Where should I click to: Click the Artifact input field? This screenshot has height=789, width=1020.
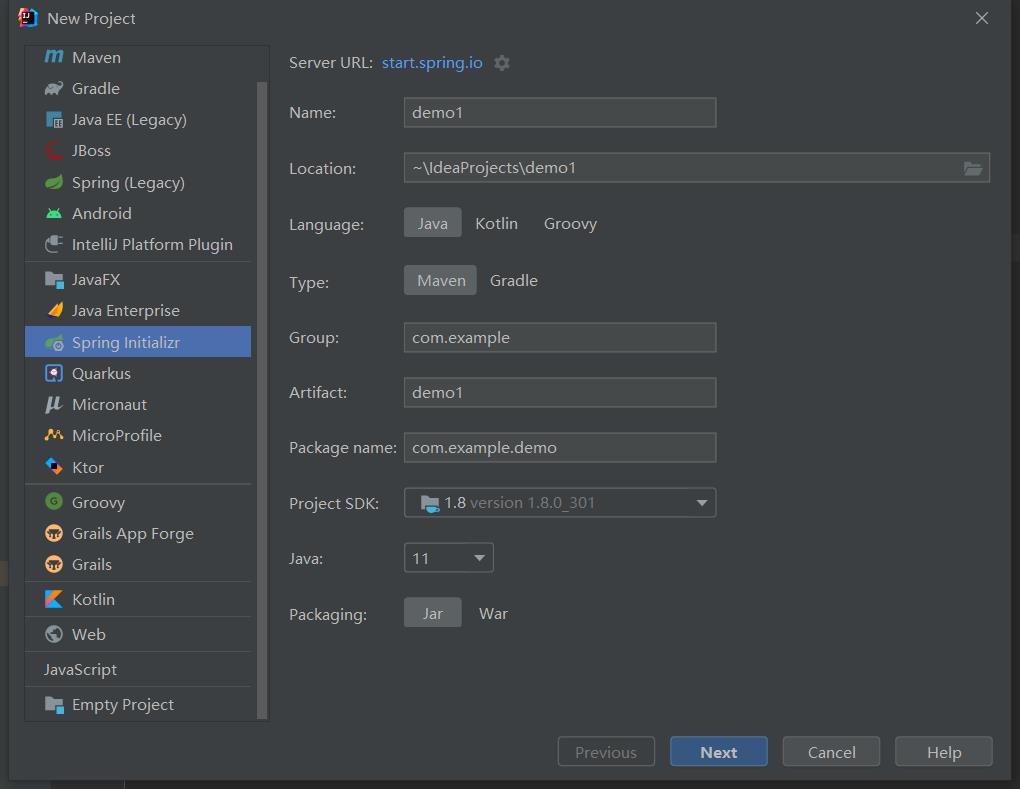560,392
